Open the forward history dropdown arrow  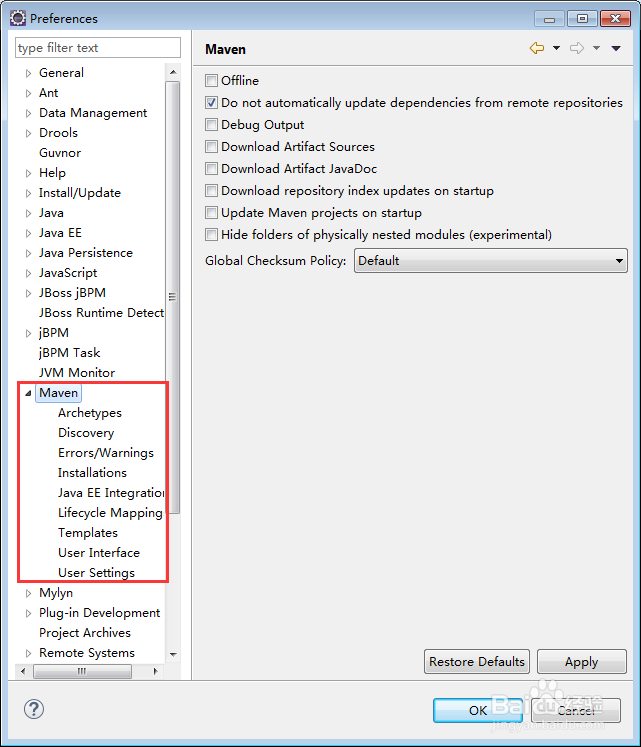point(596,48)
